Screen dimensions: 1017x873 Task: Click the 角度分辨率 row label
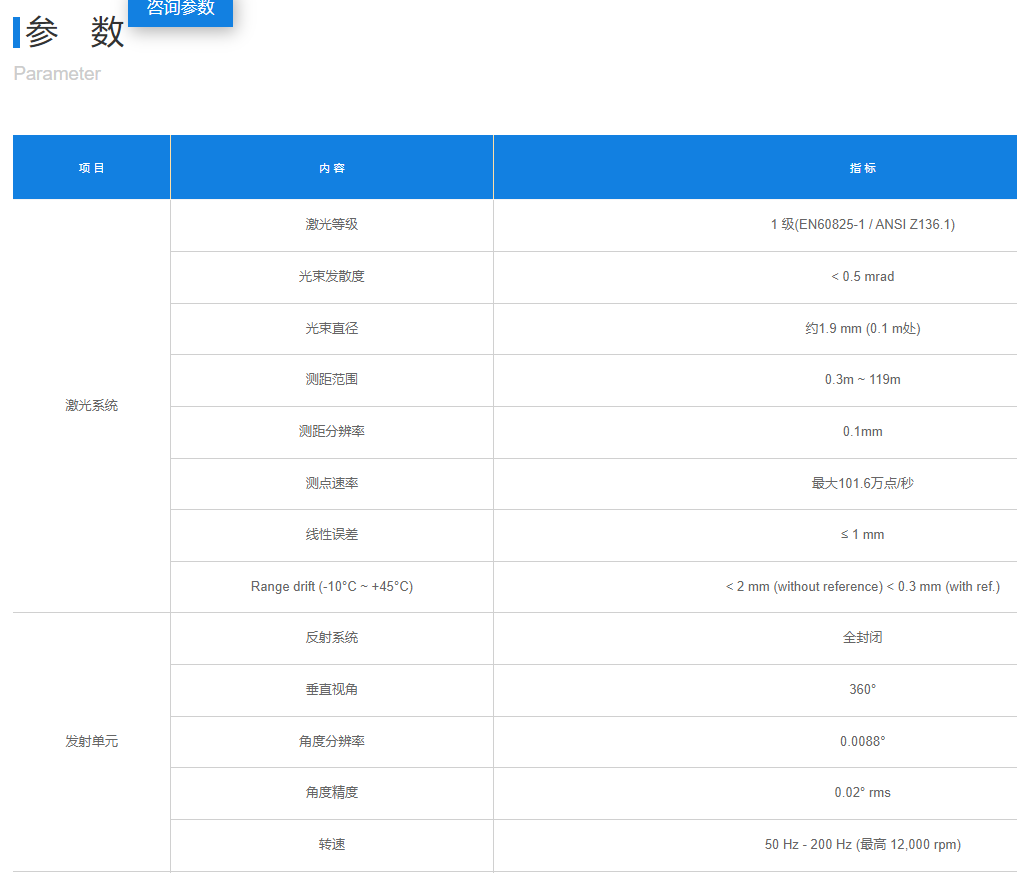click(x=332, y=741)
